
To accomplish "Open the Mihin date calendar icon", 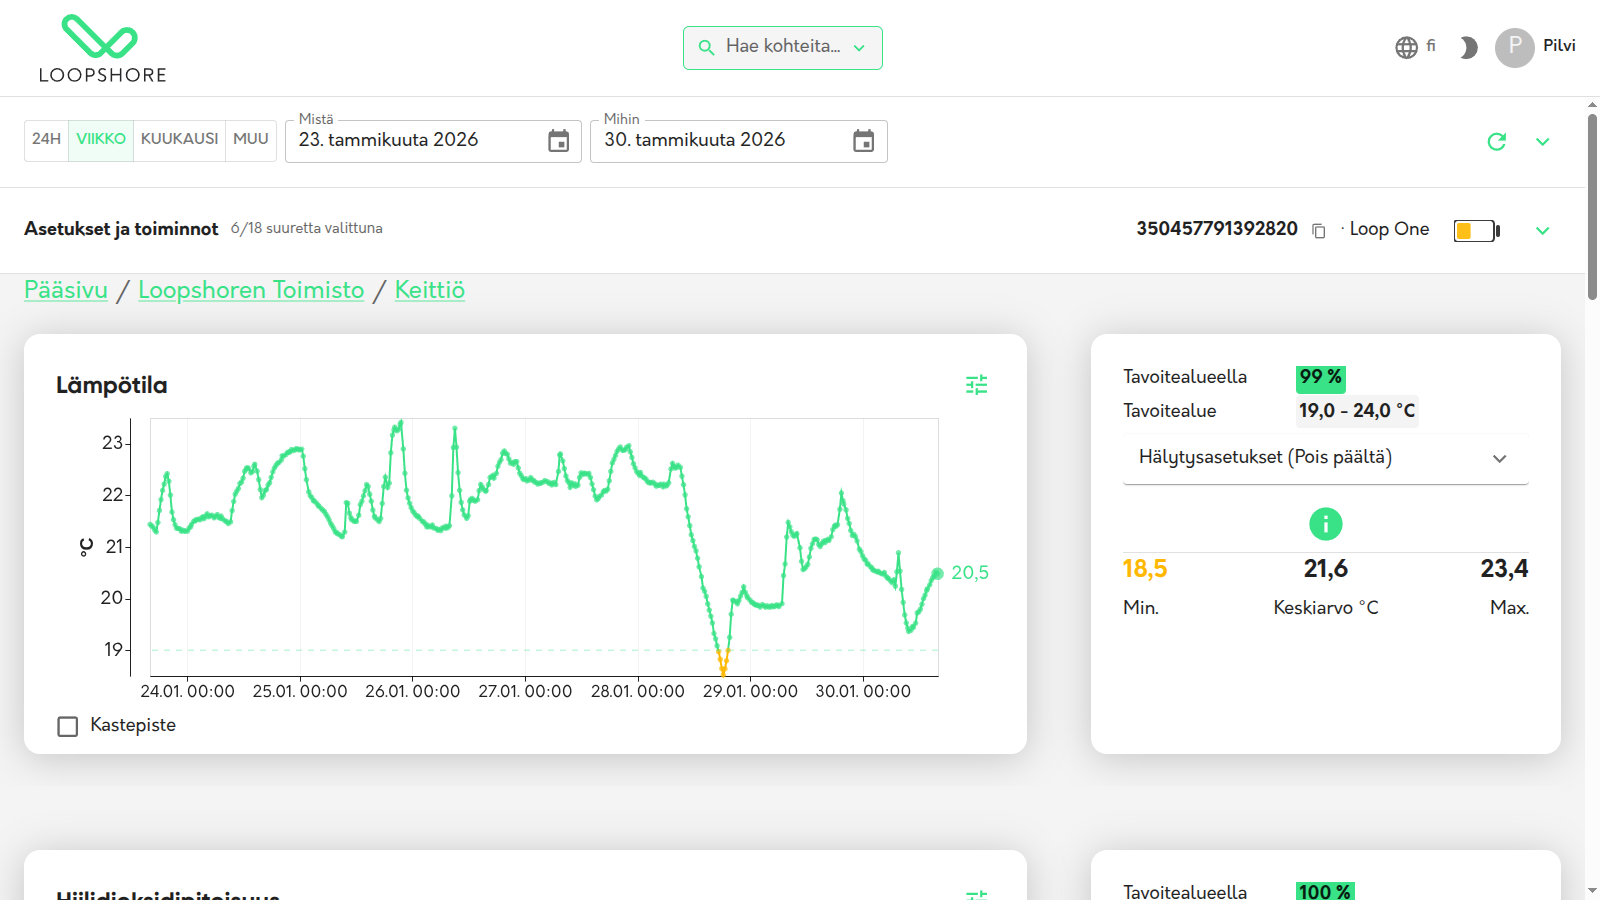I will 864,141.
